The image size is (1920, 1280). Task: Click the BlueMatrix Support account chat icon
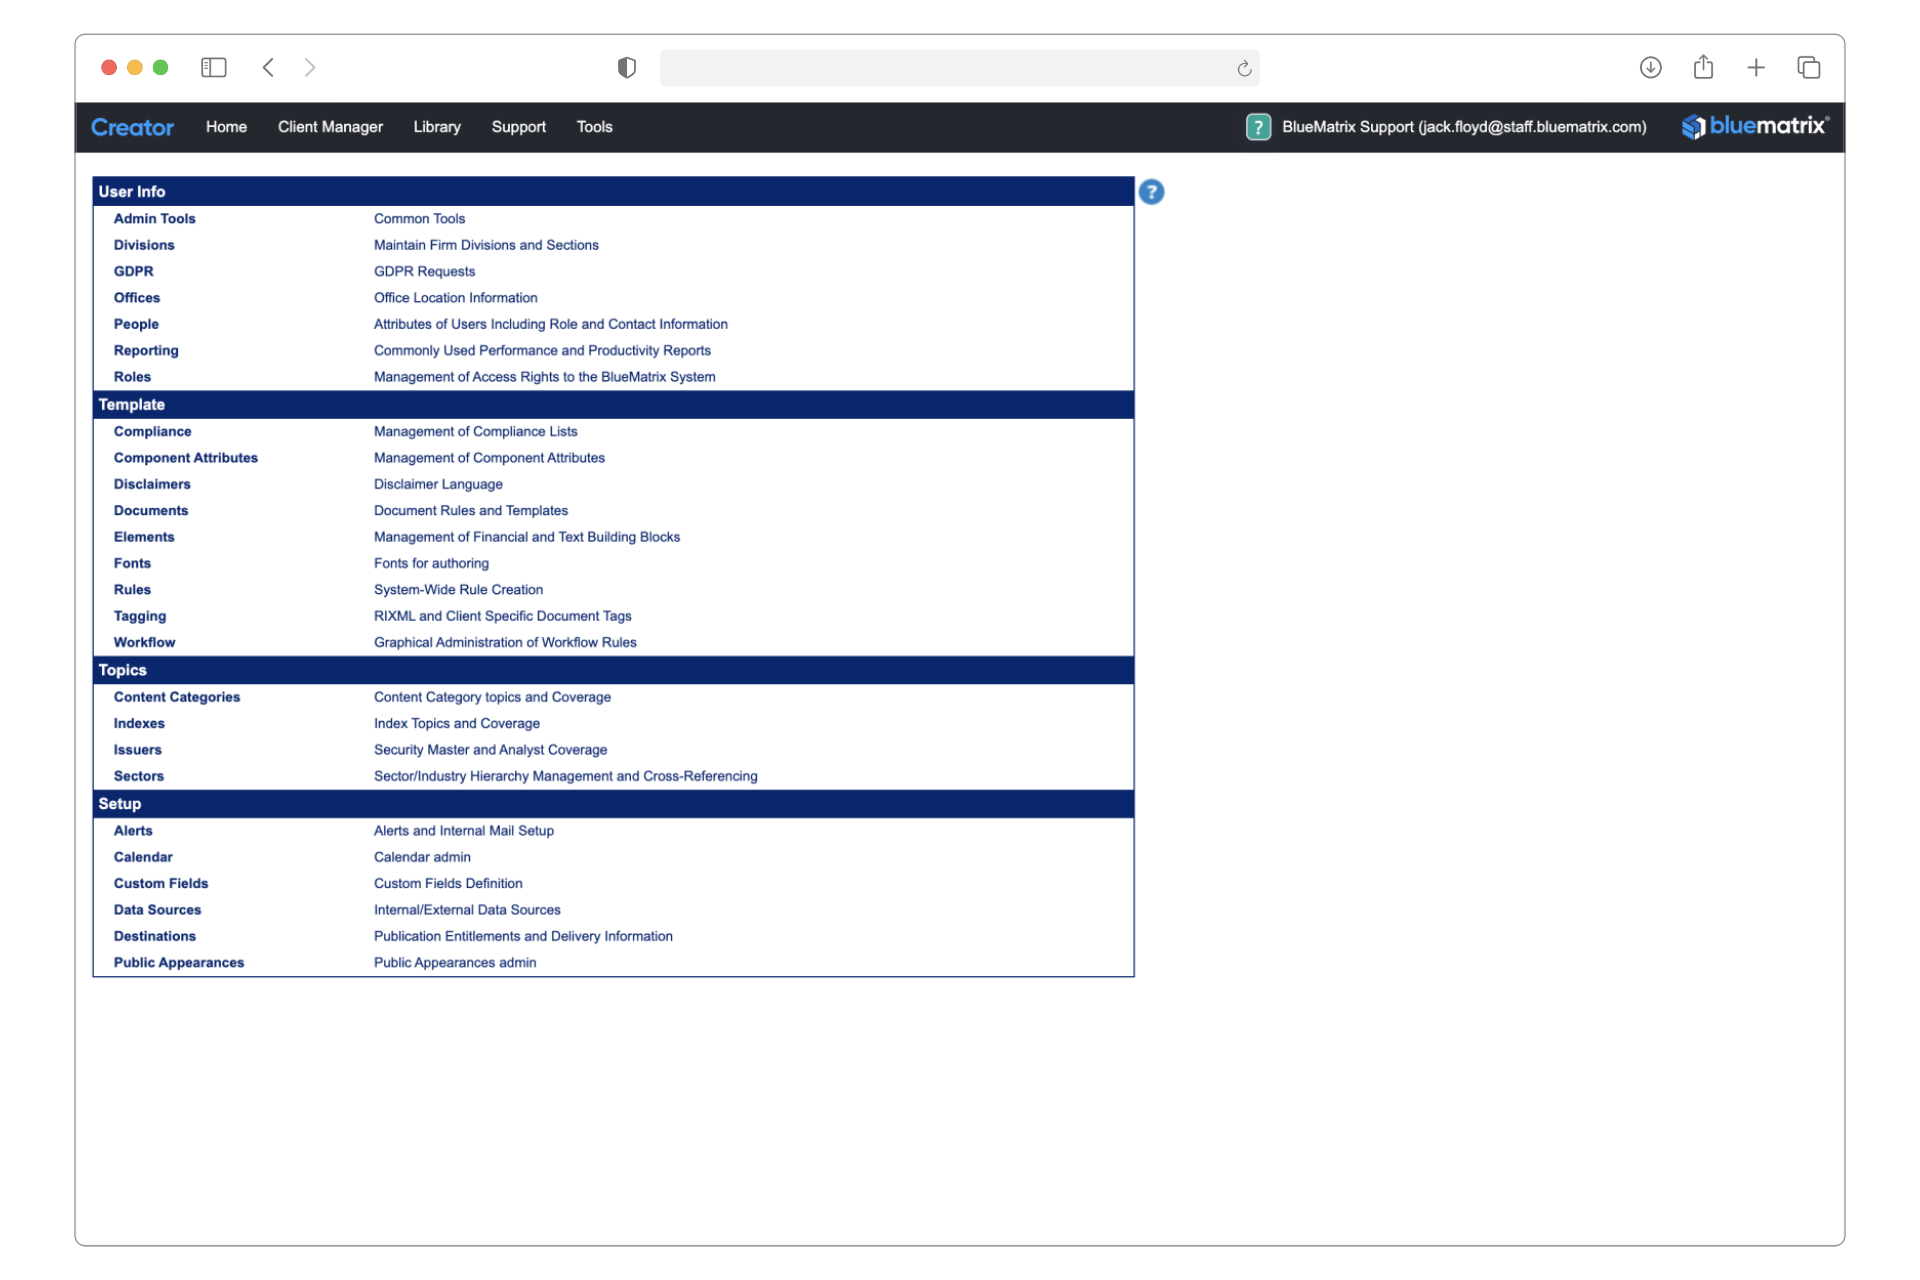click(1257, 127)
